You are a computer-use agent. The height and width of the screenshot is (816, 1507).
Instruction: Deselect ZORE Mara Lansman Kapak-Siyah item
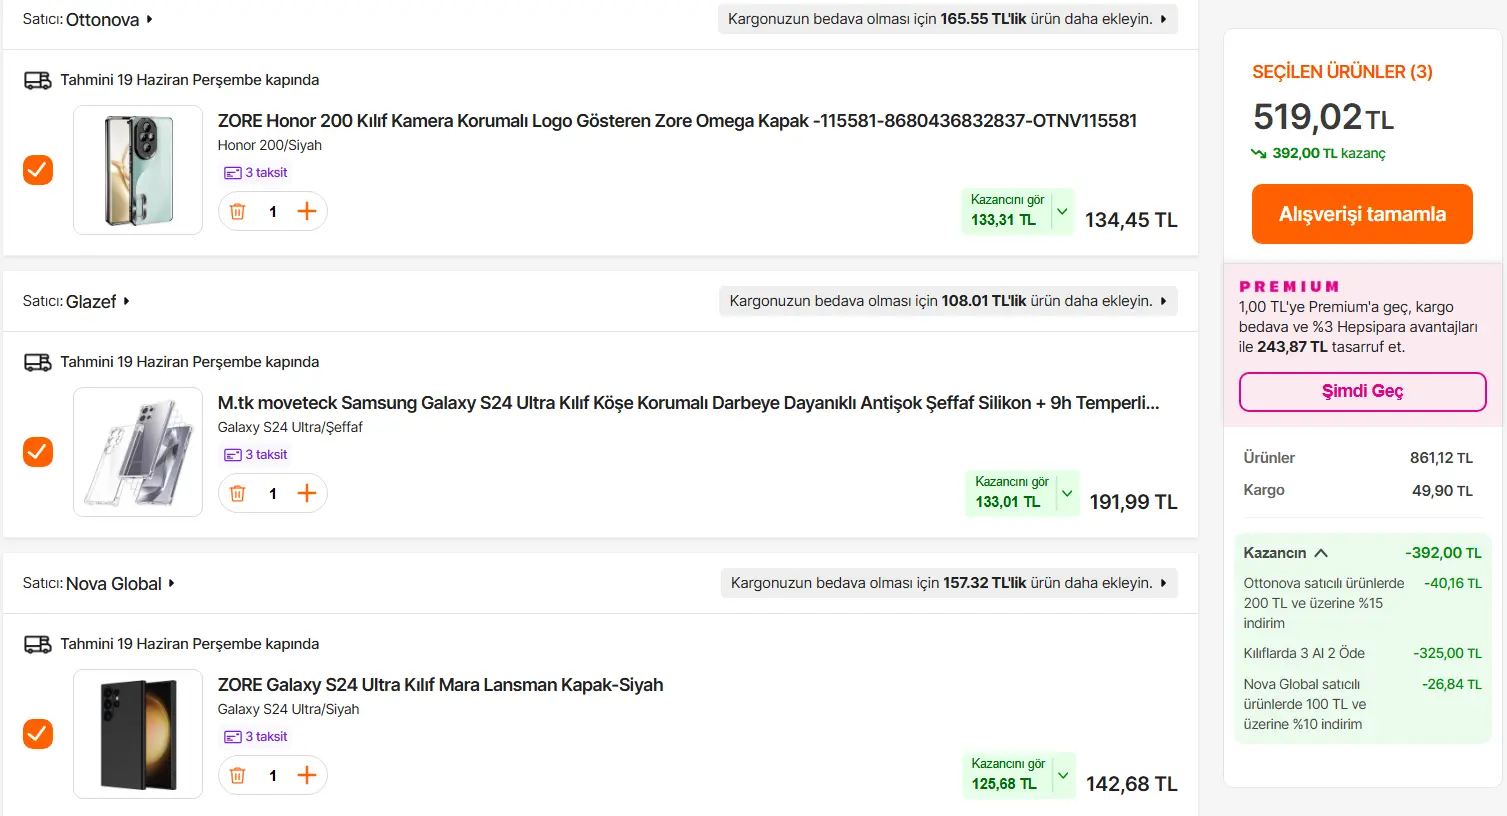(38, 734)
